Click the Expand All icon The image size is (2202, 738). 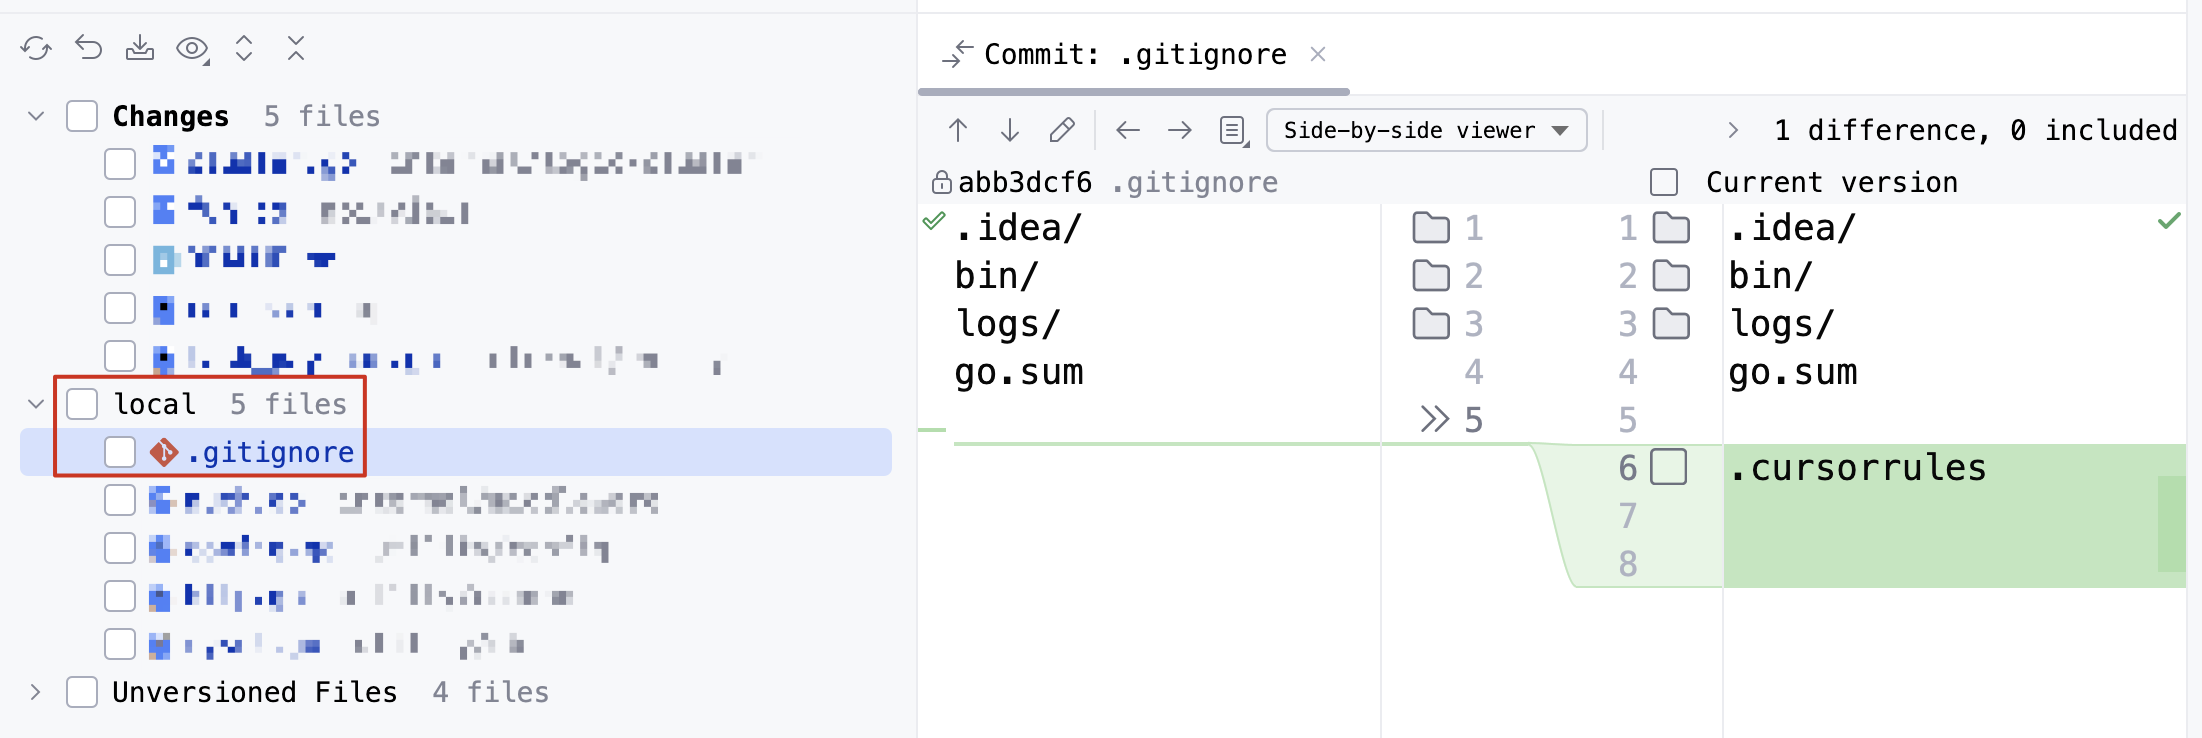point(244,48)
